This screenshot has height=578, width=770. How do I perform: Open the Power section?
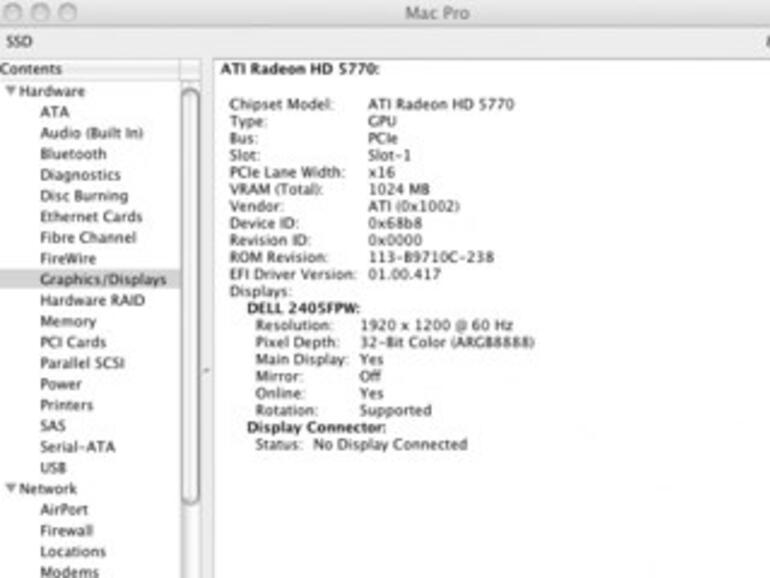tap(61, 384)
